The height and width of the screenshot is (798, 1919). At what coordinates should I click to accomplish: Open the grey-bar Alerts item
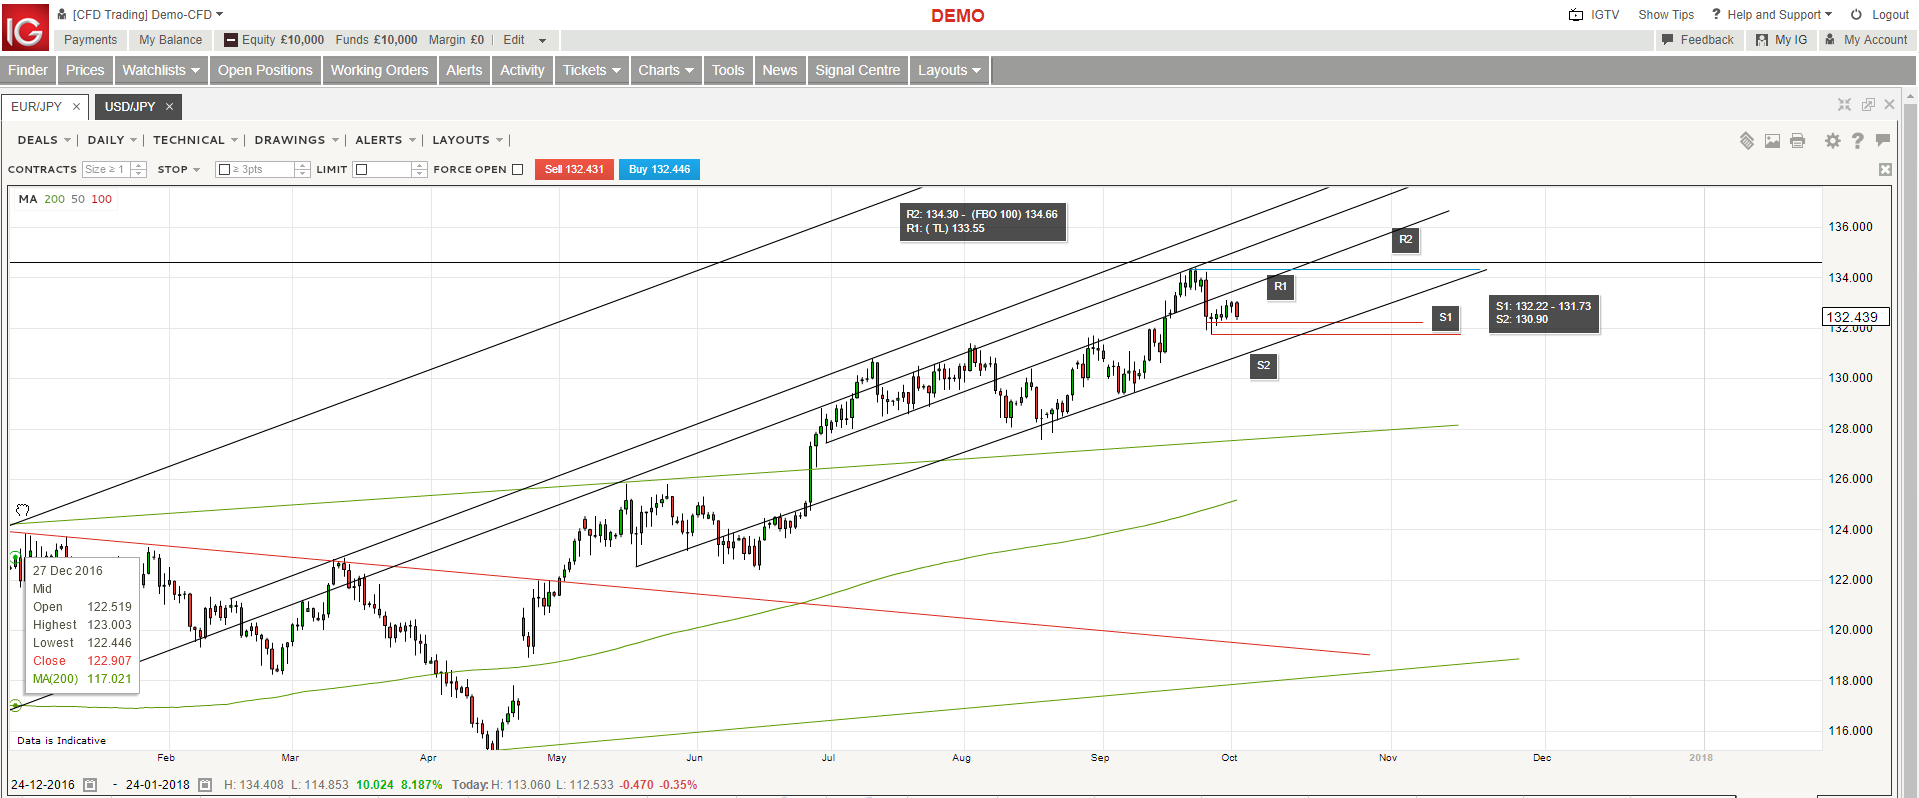point(464,70)
